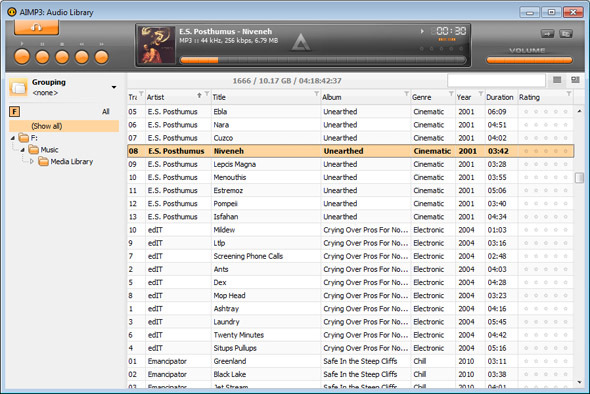Screen dimensions: 590x394
Task: Set rating stars for the Ashtray row
Action: point(546,309)
